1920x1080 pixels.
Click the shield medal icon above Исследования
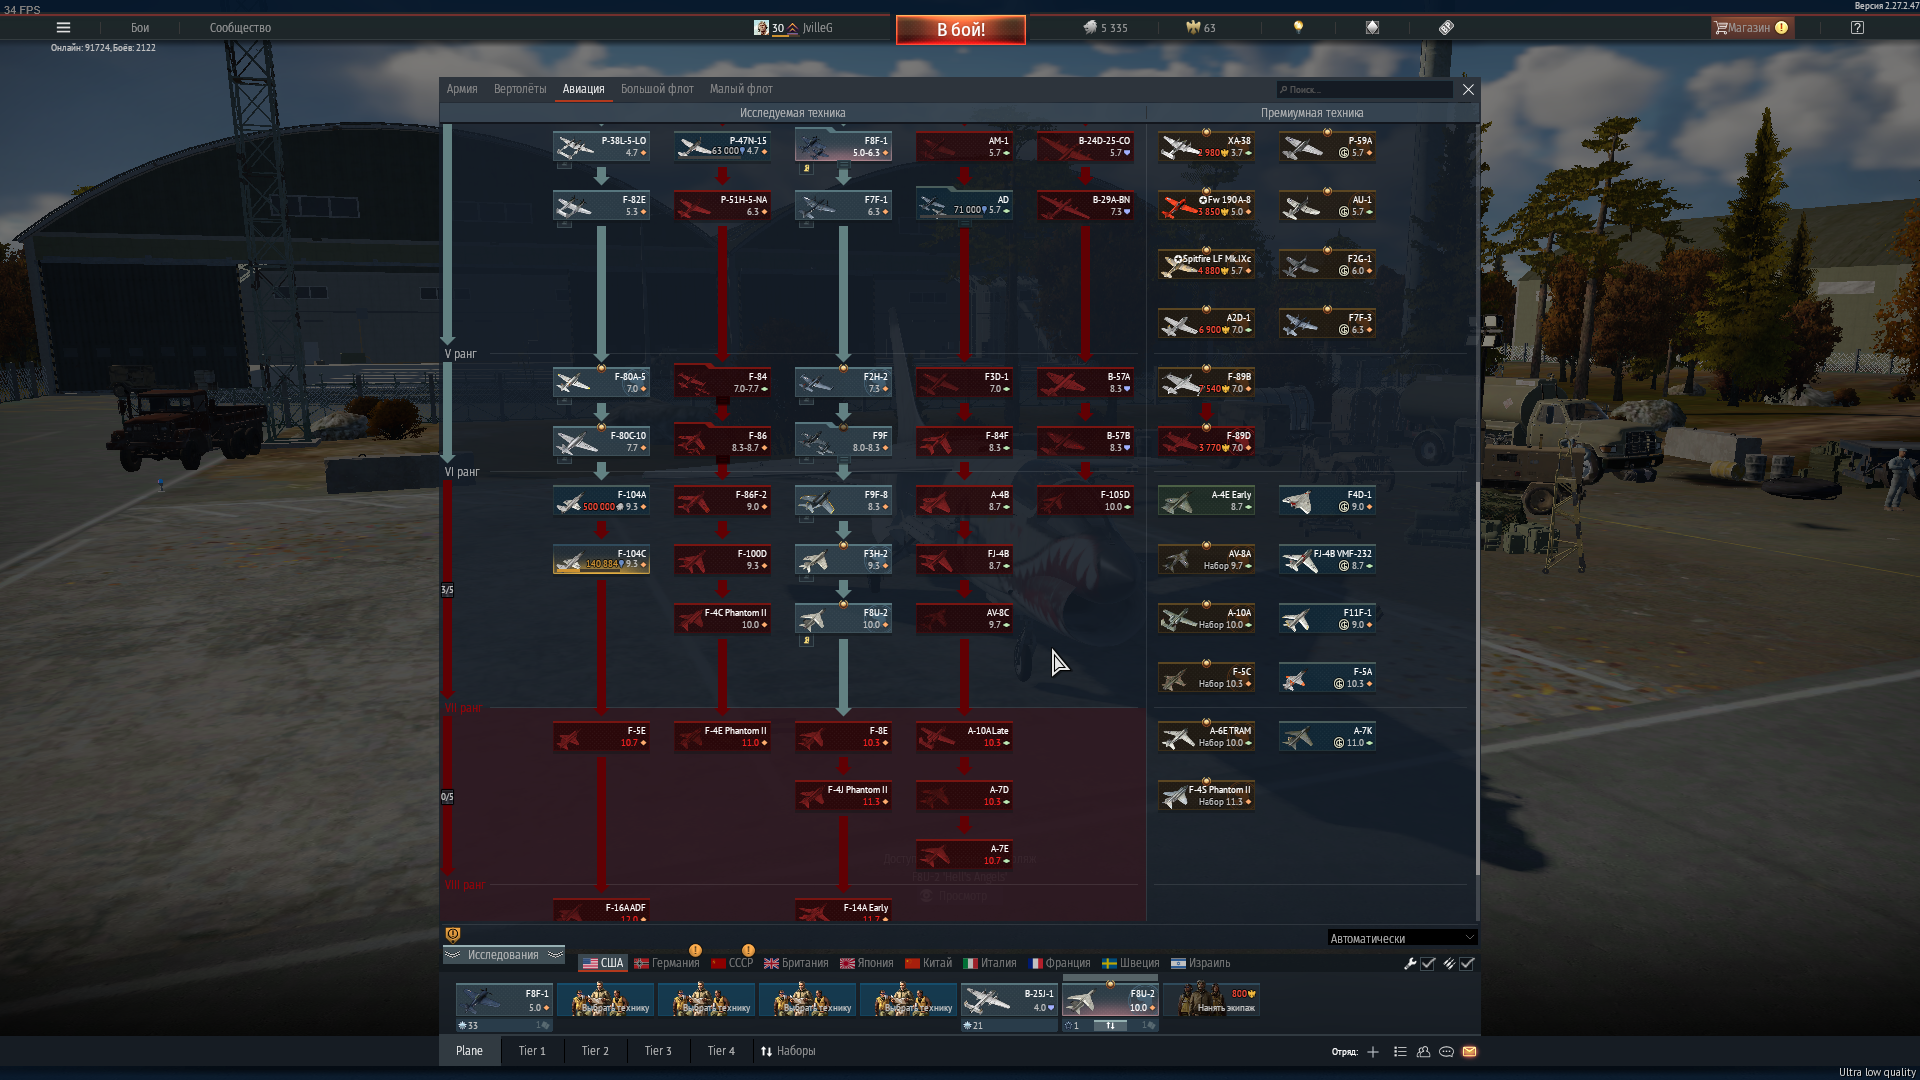pyautogui.click(x=453, y=935)
